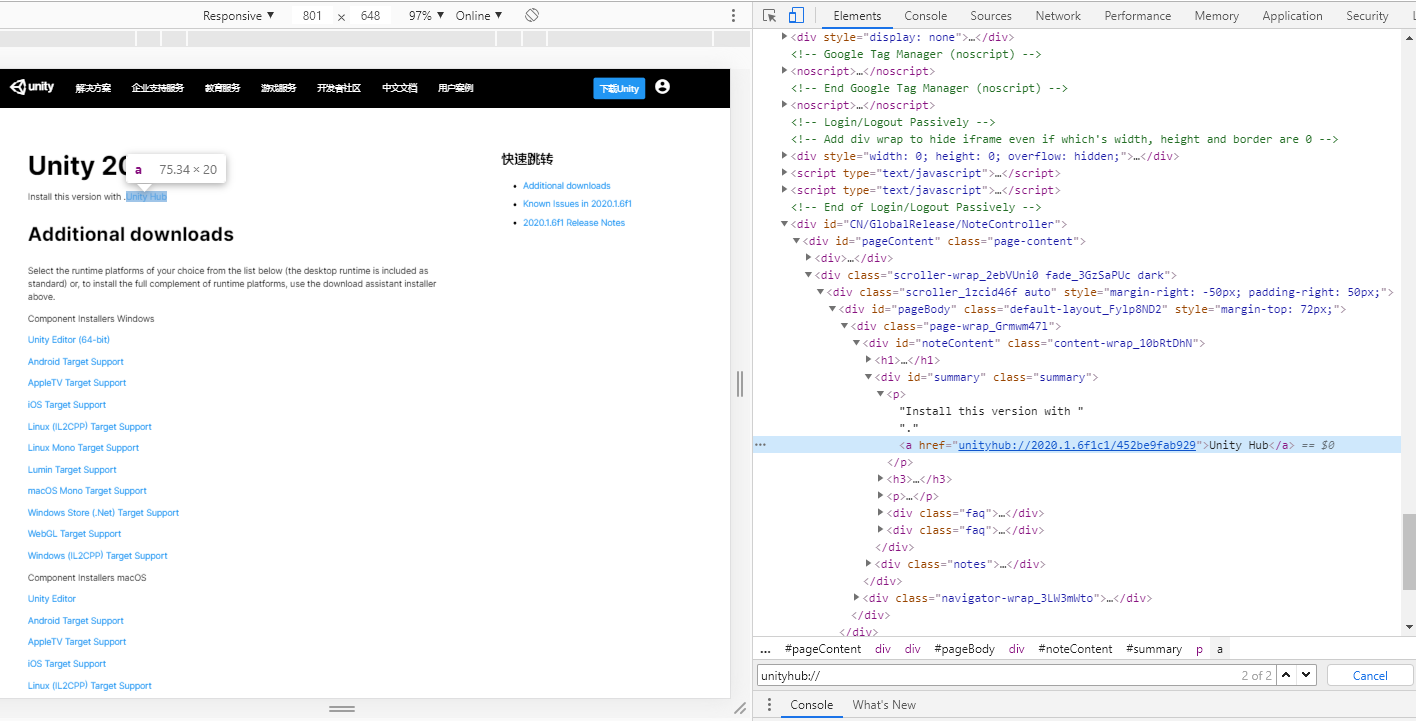Image resolution: width=1416 pixels, height=721 pixels.
Task: Open 解决方案 menu on Unity navbar
Action: click(x=93, y=88)
